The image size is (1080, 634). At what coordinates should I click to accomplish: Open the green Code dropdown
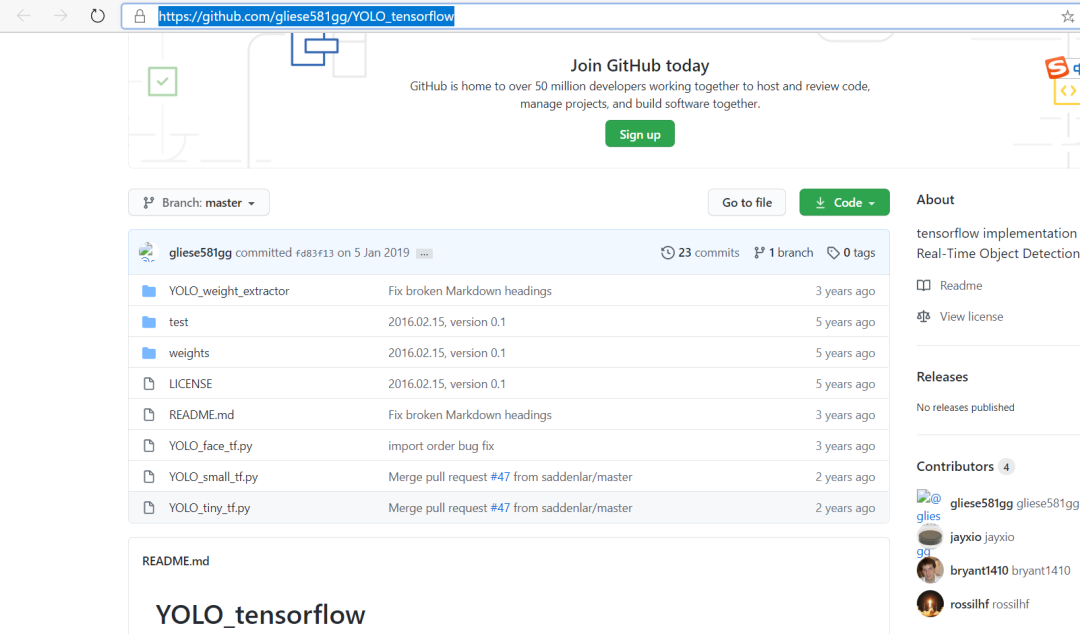click(x=844, y=203)
